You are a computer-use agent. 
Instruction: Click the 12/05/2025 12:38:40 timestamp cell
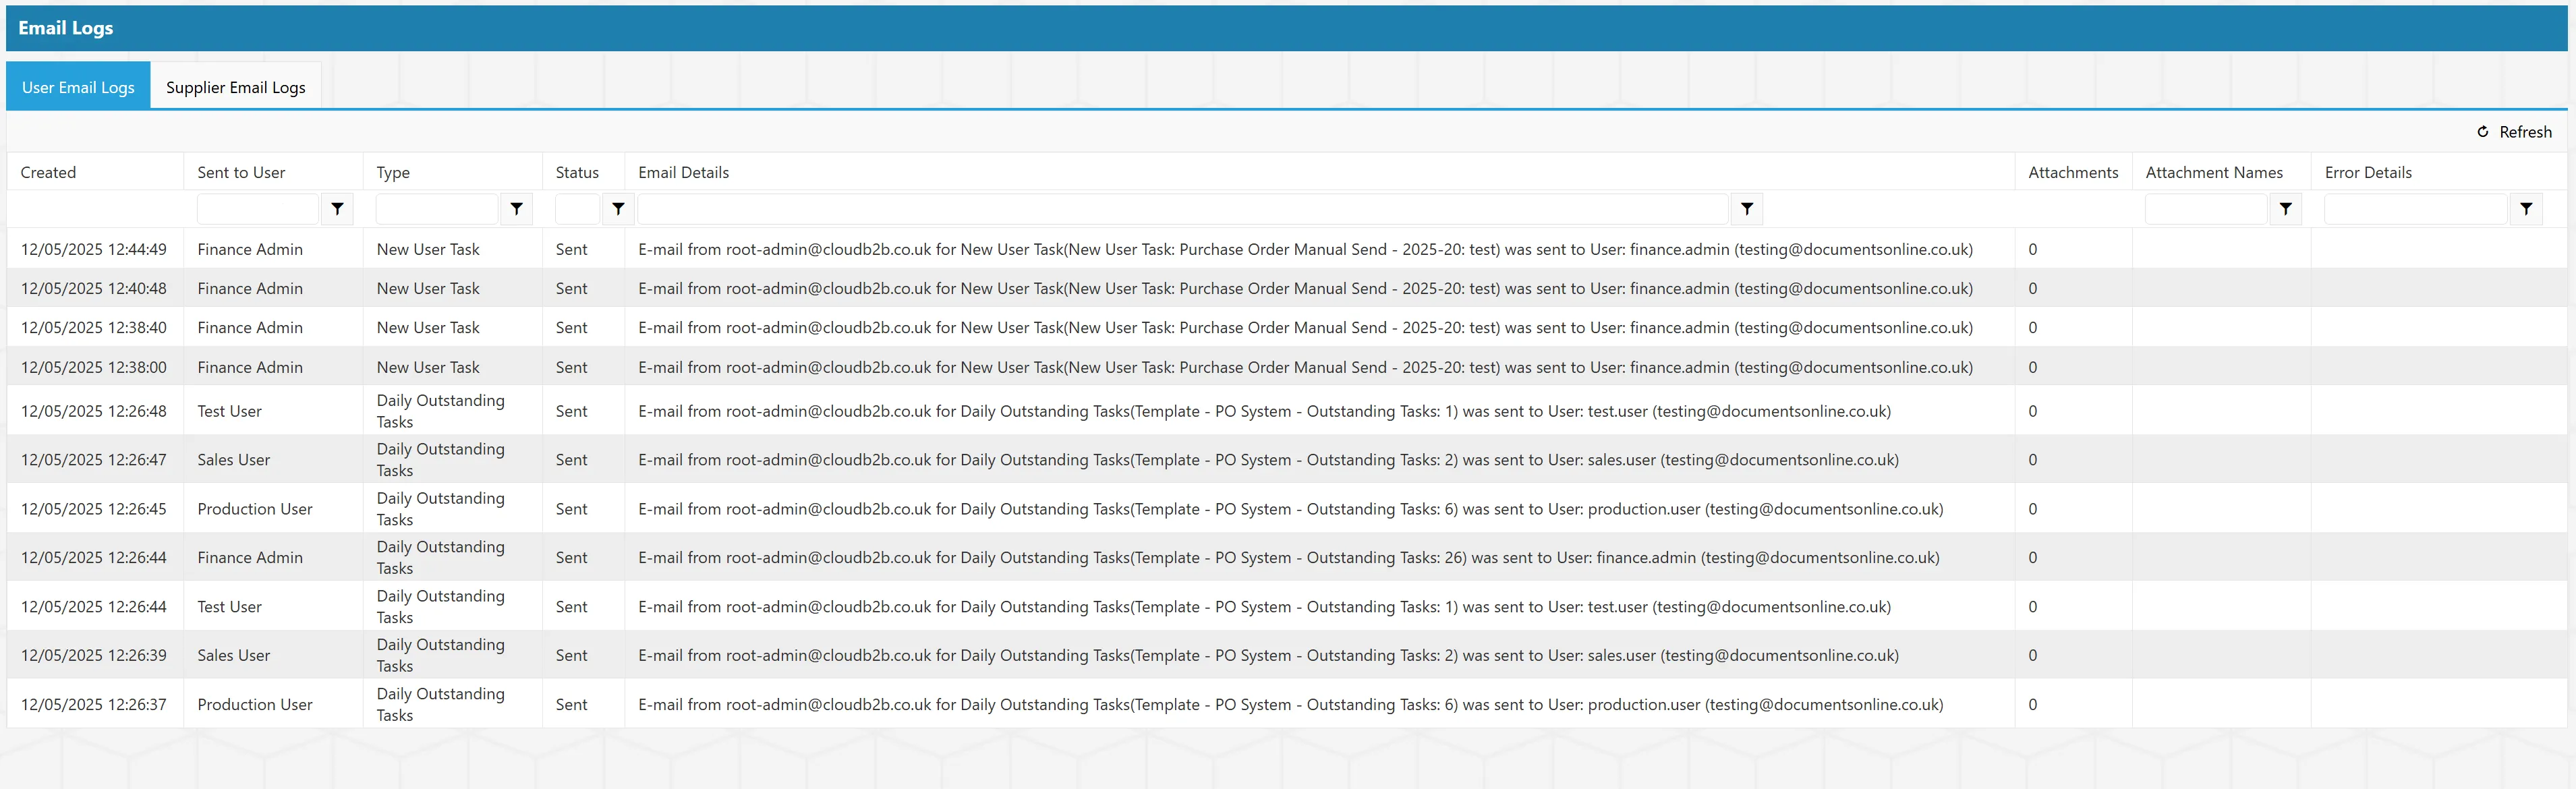coord(94,327)
